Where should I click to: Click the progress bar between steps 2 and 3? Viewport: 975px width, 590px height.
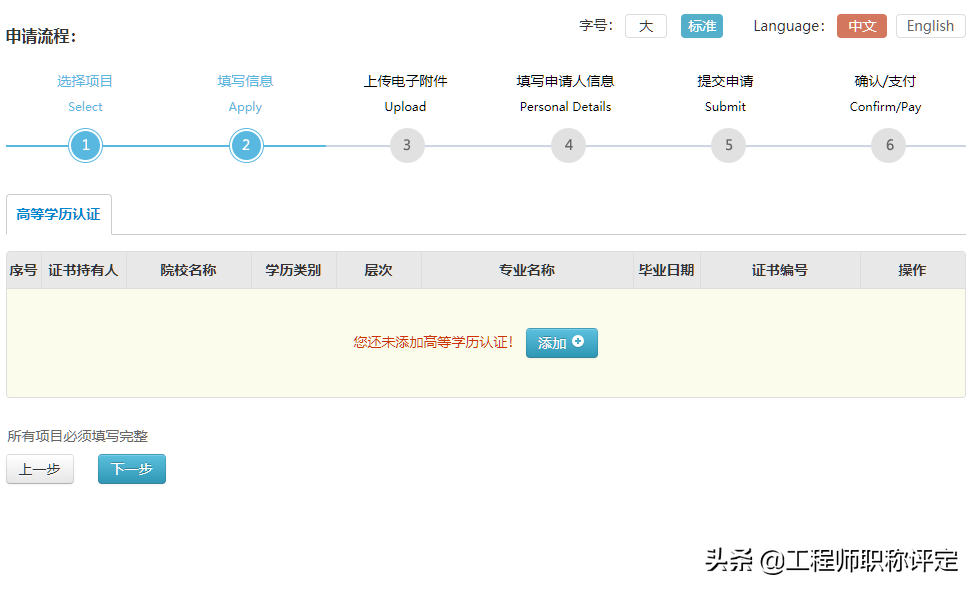326,145
